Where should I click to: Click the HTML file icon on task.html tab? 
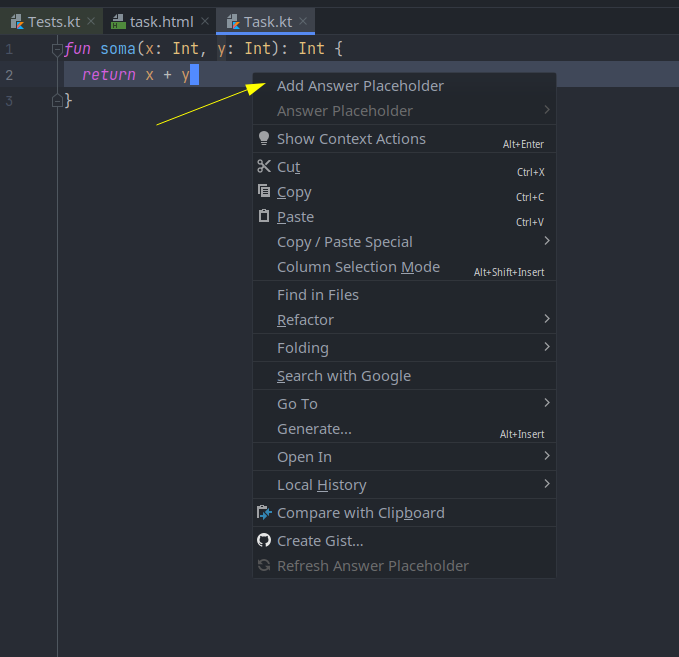tap(118, 22)
